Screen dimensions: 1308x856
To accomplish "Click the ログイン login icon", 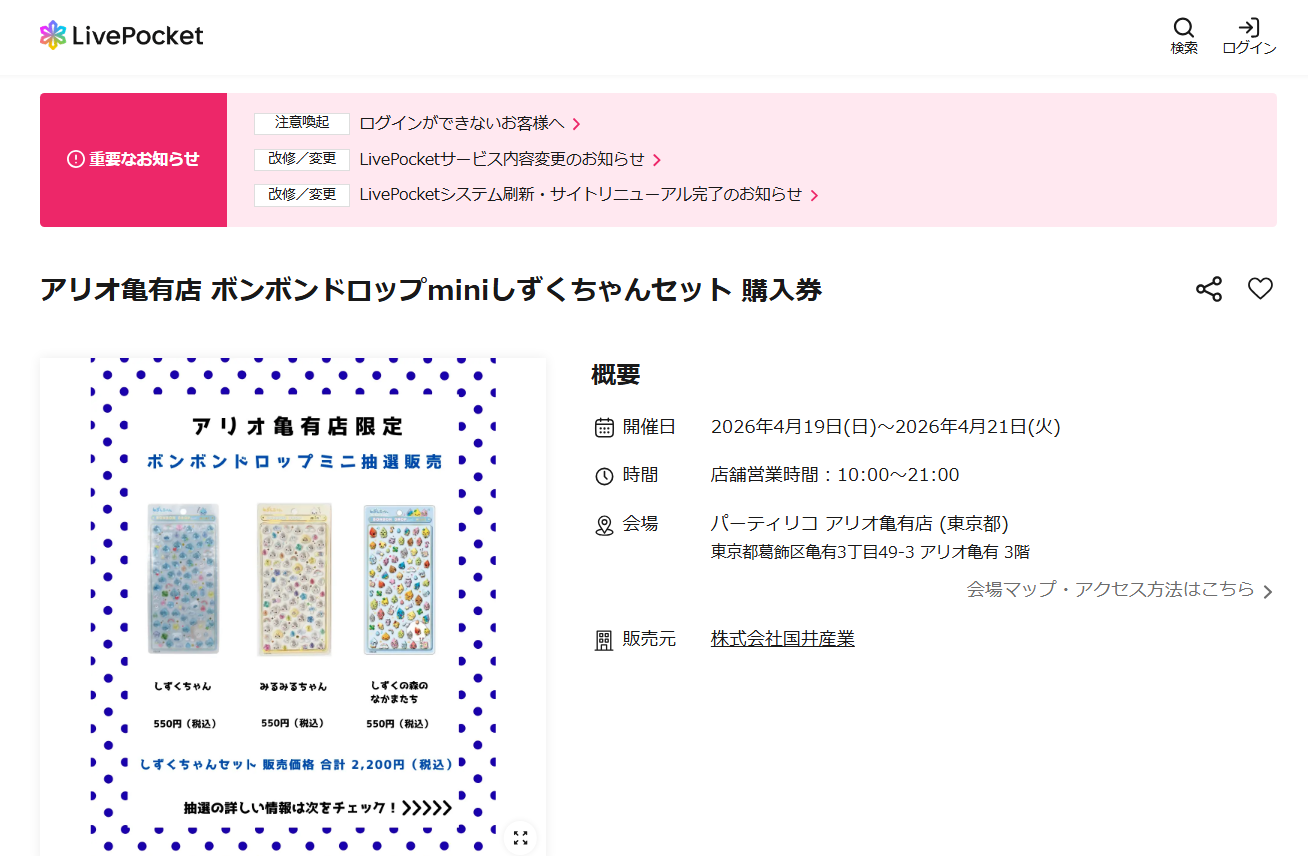I will coord(1247,29).
